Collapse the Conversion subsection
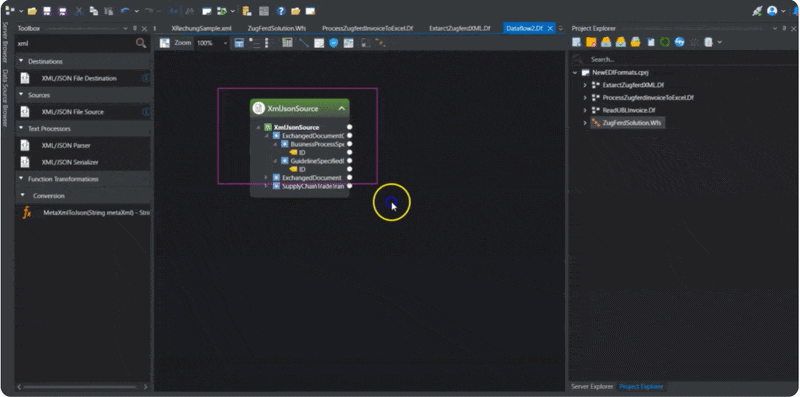This screenshot has height=397, width=800. click(x=23, y=195)
